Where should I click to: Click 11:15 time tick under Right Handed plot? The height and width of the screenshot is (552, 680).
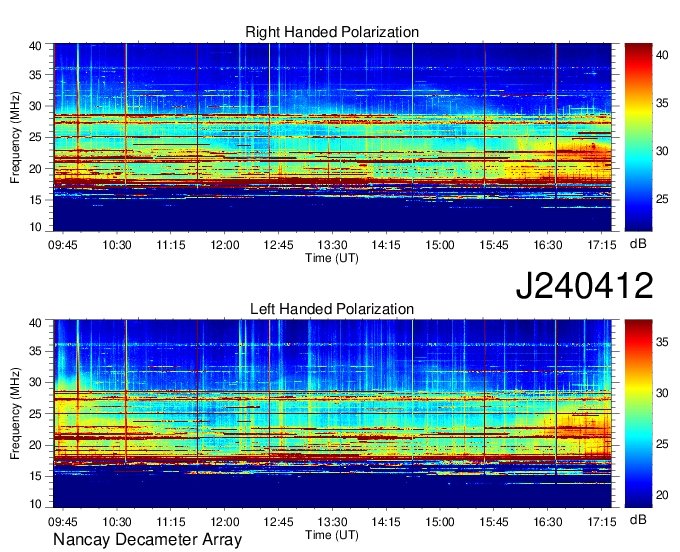click(171, 245)
